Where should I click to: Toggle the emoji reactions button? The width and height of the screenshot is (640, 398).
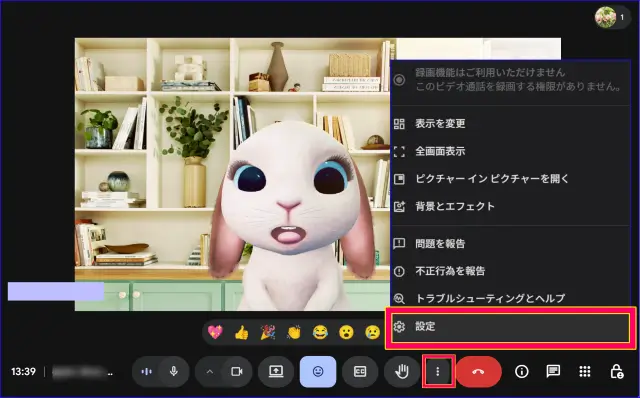[318, 371]
